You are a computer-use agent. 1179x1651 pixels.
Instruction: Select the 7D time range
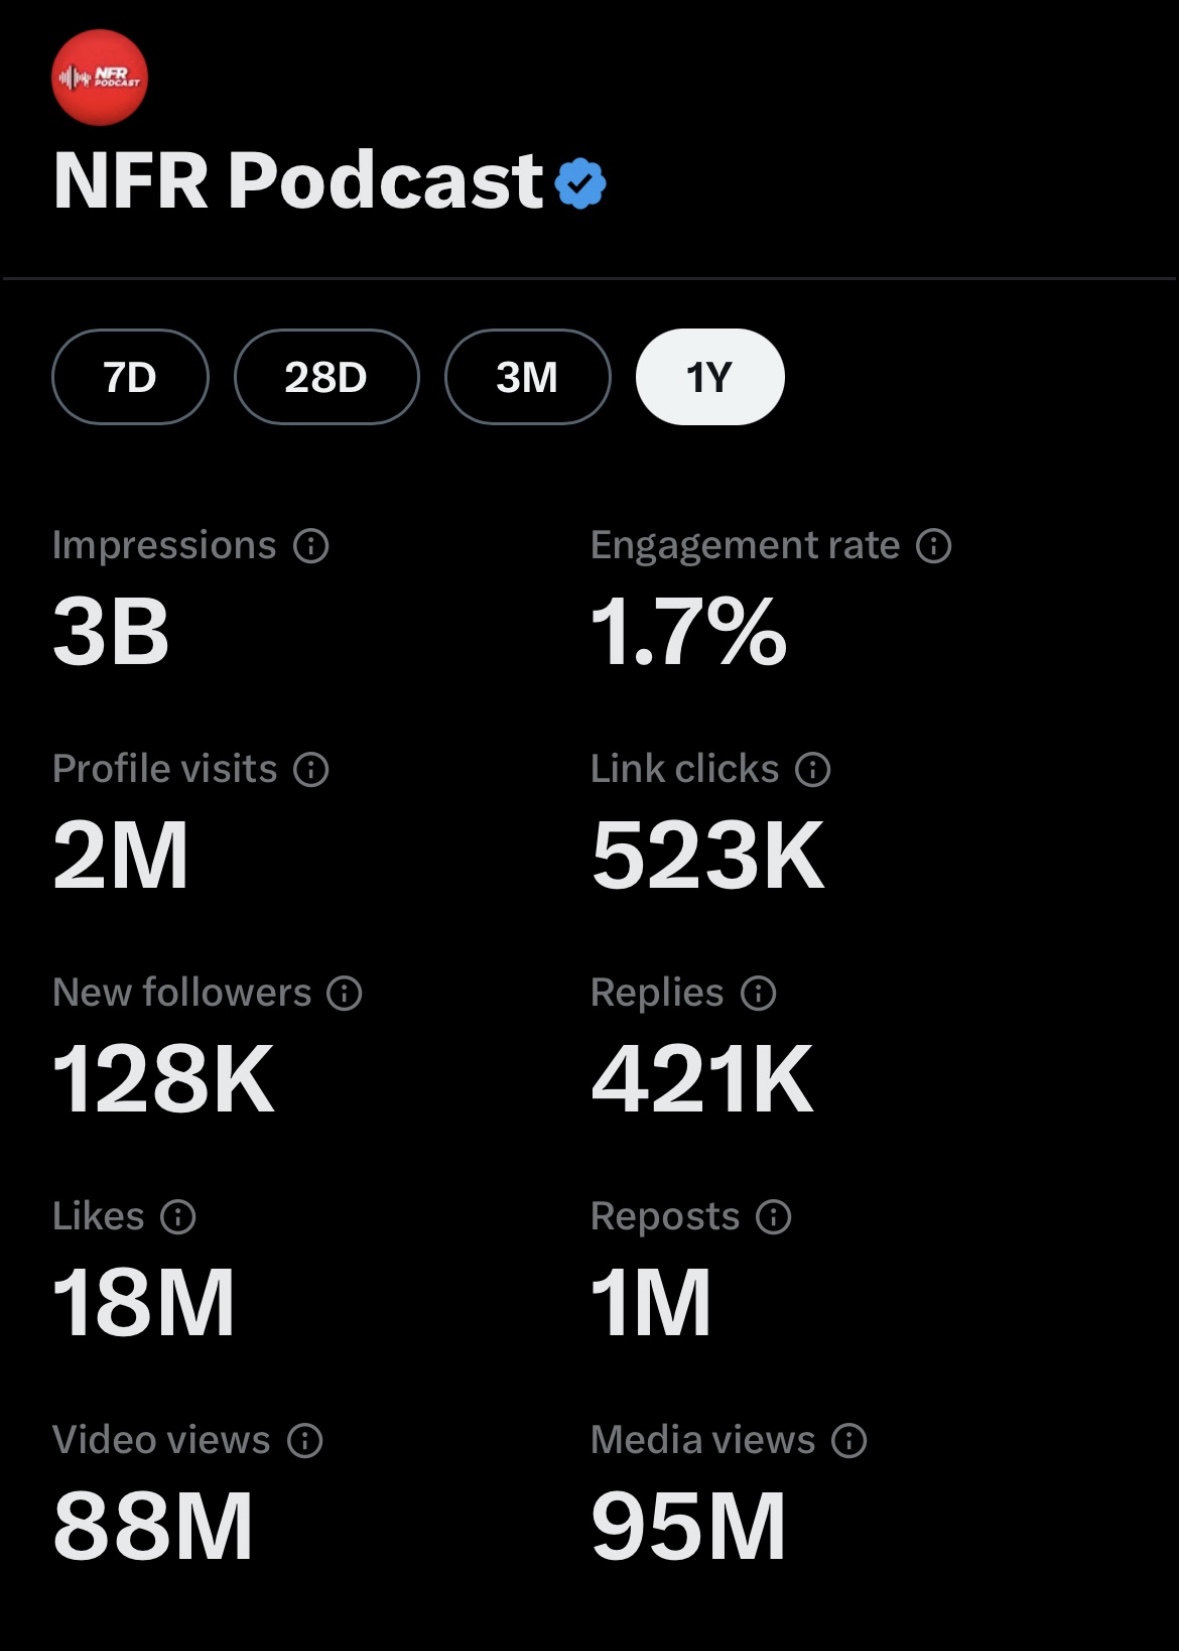(130, 378)
